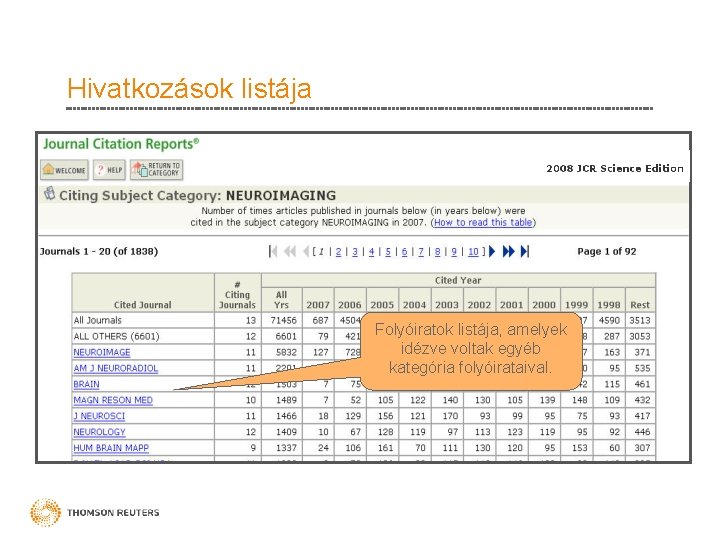The width and height of the screenshot is (720, 540).
Task: Click the Welcome home button
Action: point(64,170)
